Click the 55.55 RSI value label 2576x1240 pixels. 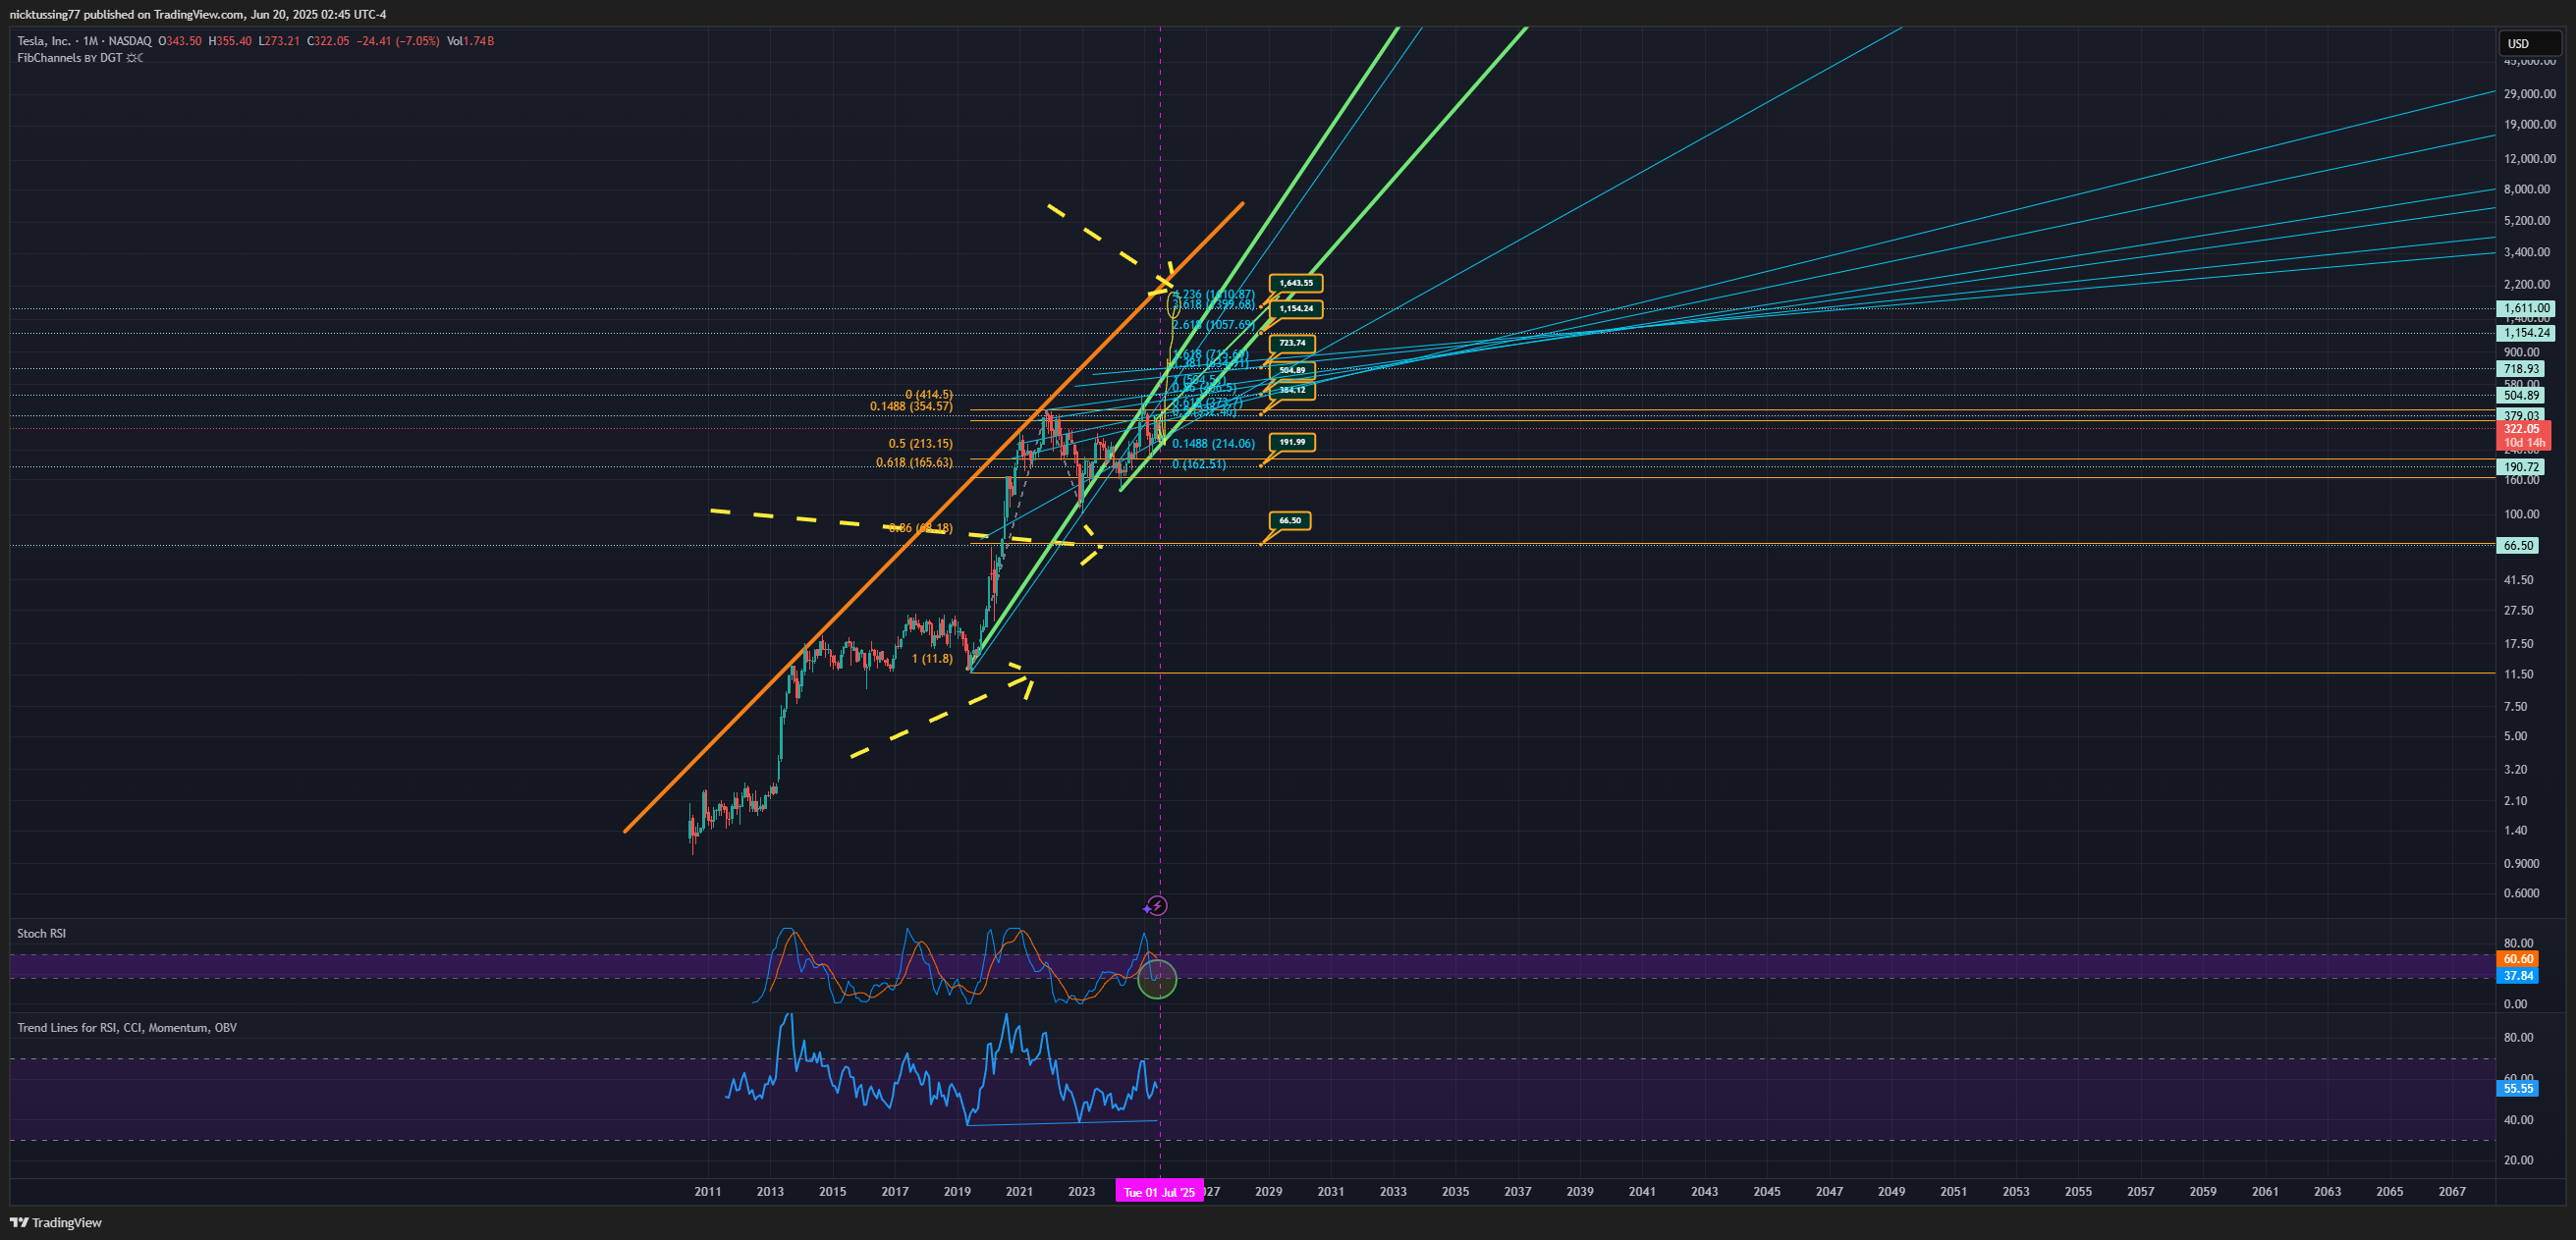point(2518,1089)
